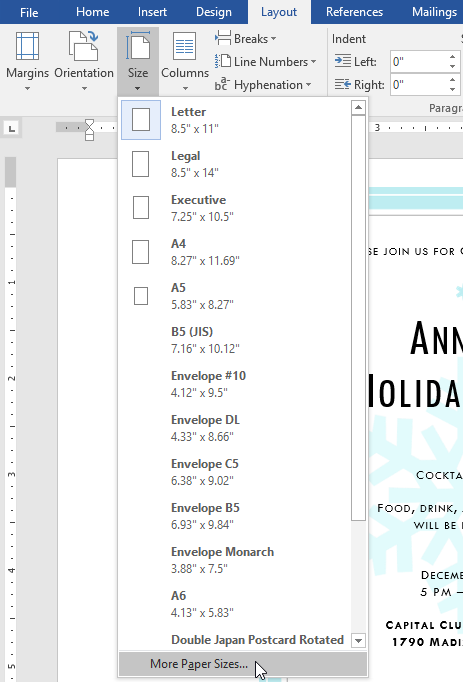Collapse the Size dropdown button
Viewport: 463px width, 682px height.
click(138, 61)
